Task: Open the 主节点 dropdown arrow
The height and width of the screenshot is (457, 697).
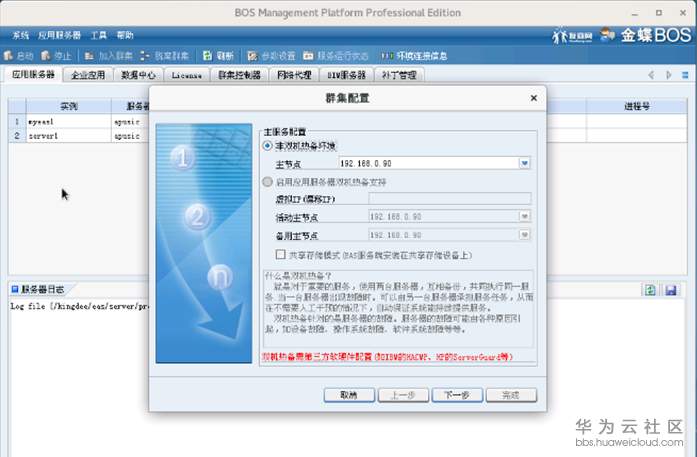Action: click(525, 163)
